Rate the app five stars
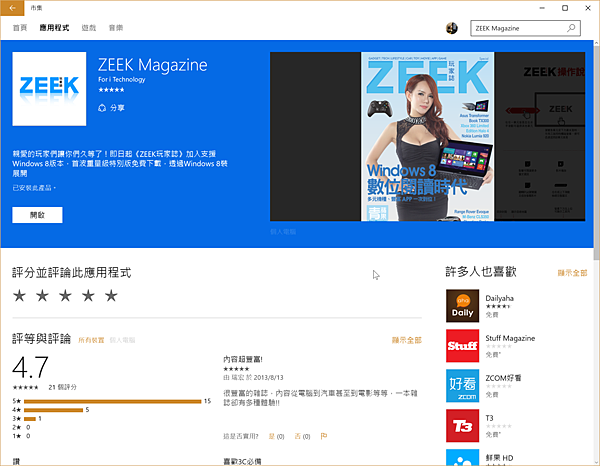 (x=111, y=296)
